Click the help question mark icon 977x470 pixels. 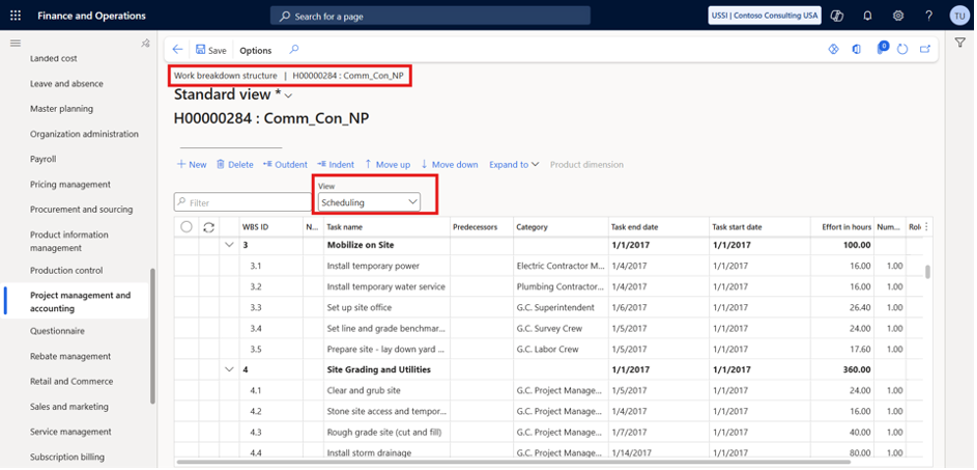click(x=929, y=16)
